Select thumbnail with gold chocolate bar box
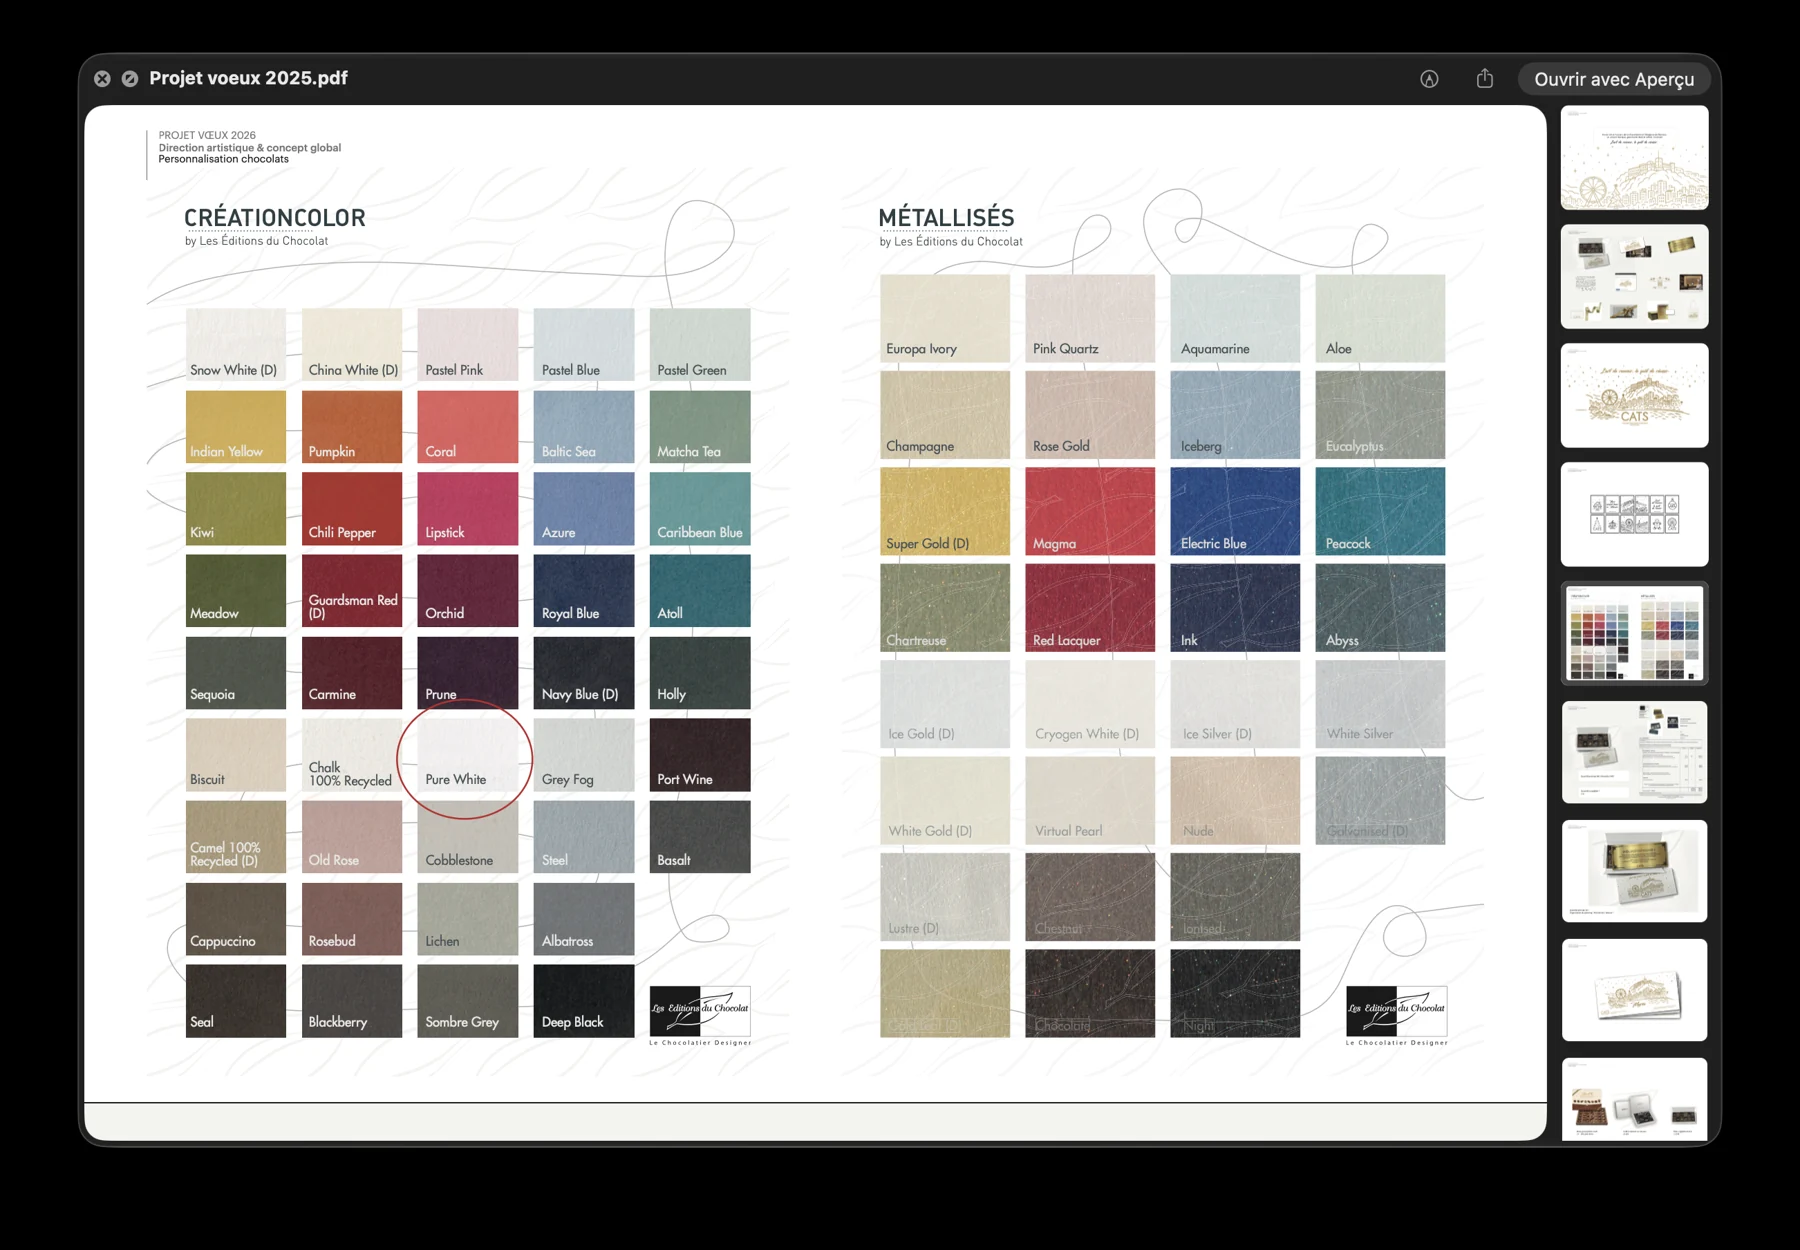 1635,871
